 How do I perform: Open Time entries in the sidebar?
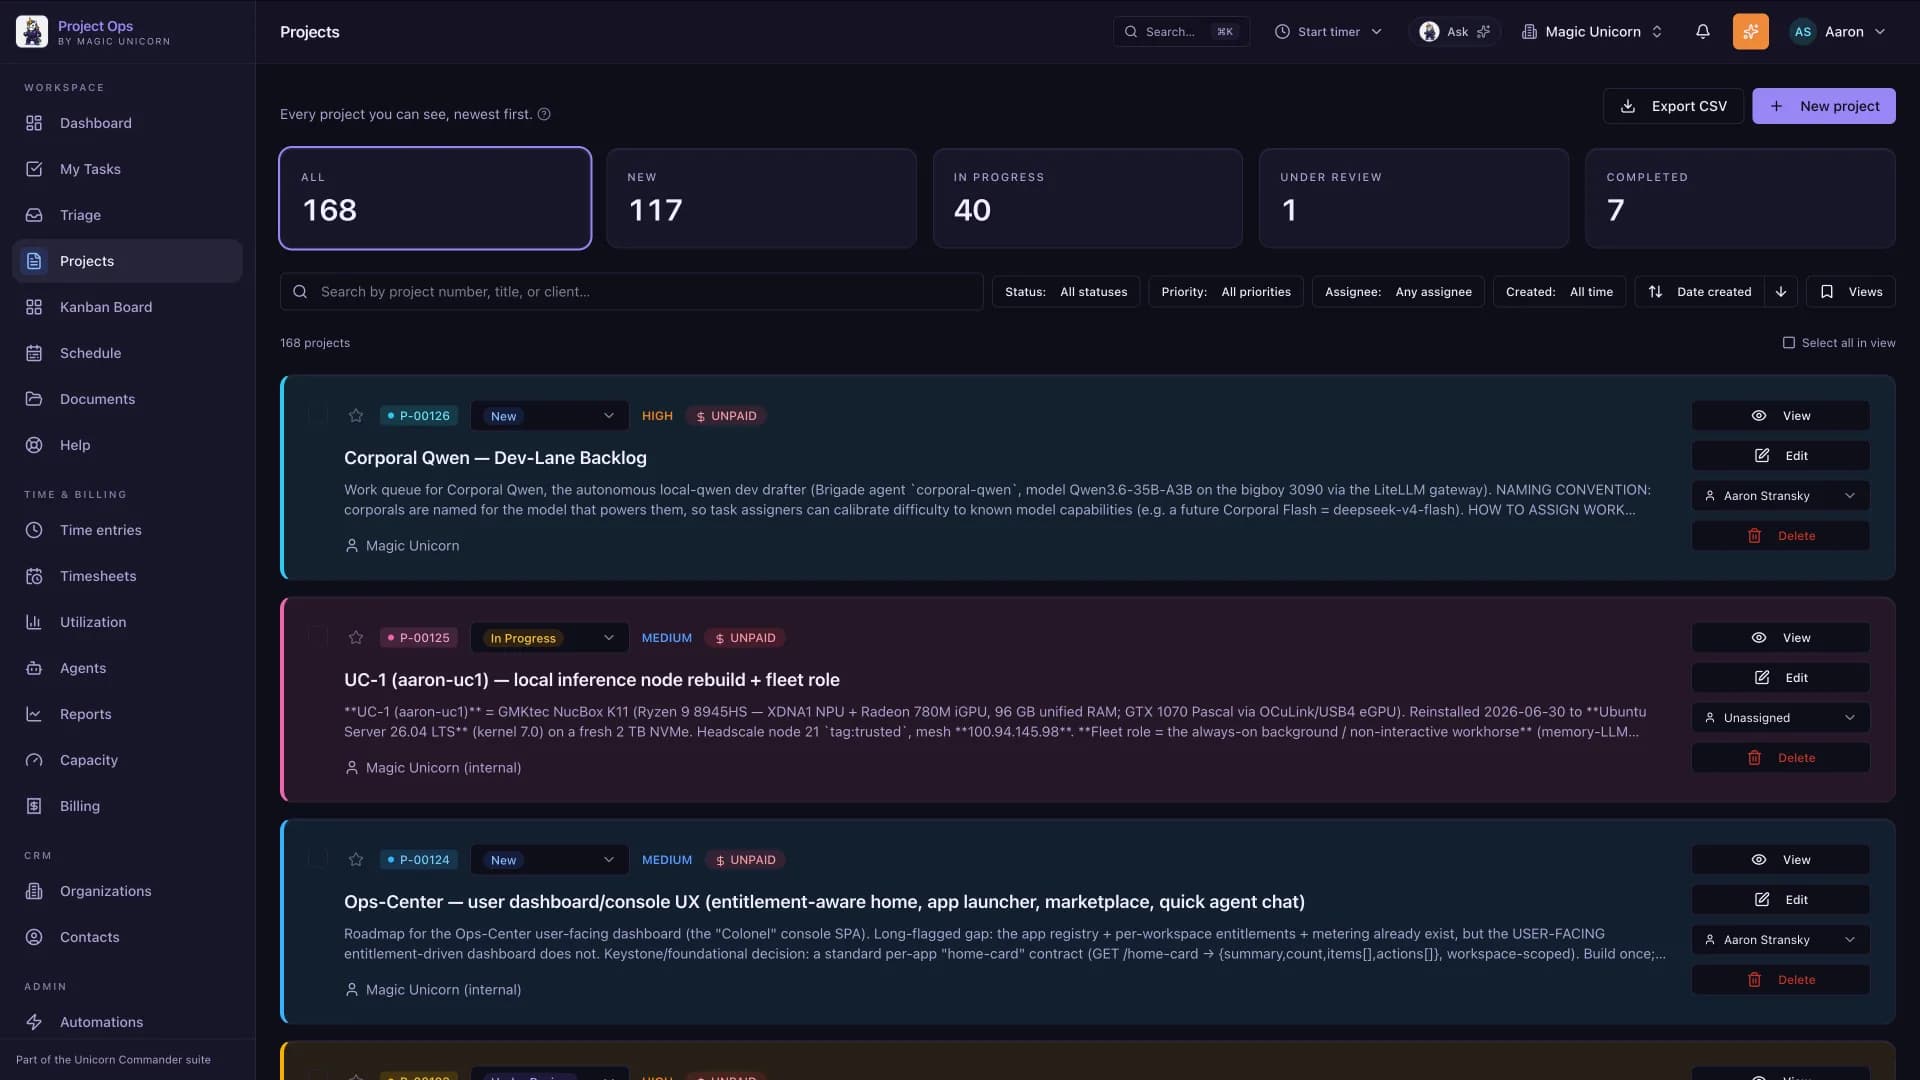pos(127,530)
